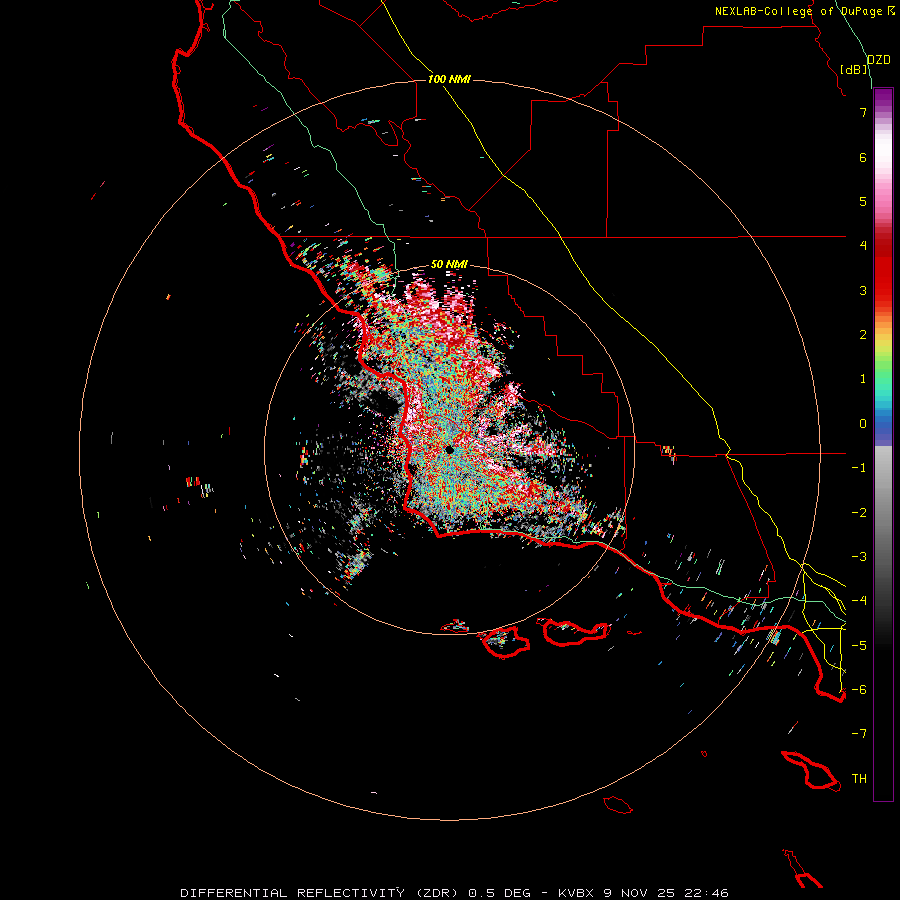Viewport: 900px width, 900px height.
Task: Click the 6 dB scale value
Action: pos(863,157)
